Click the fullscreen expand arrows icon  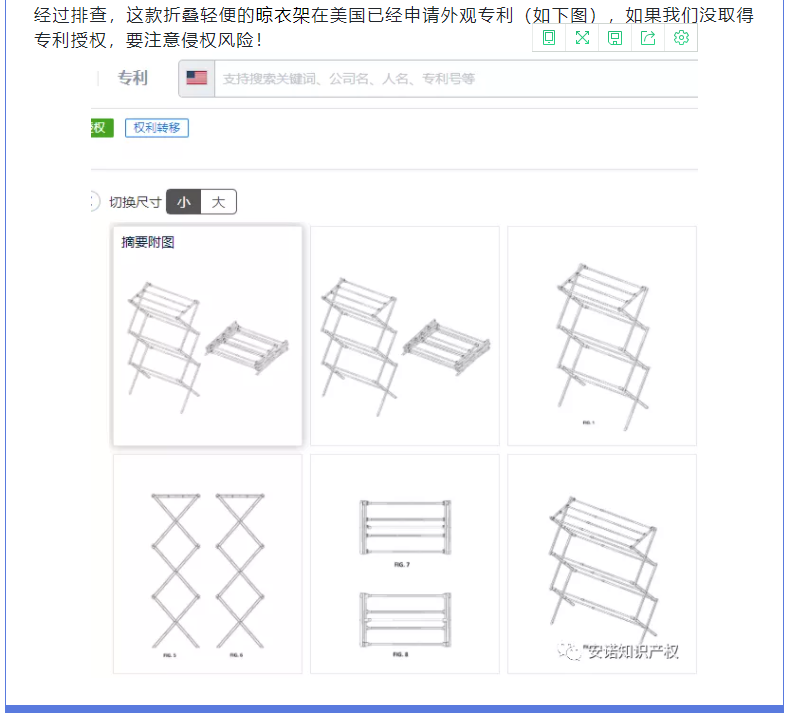[x=582, y=38]
